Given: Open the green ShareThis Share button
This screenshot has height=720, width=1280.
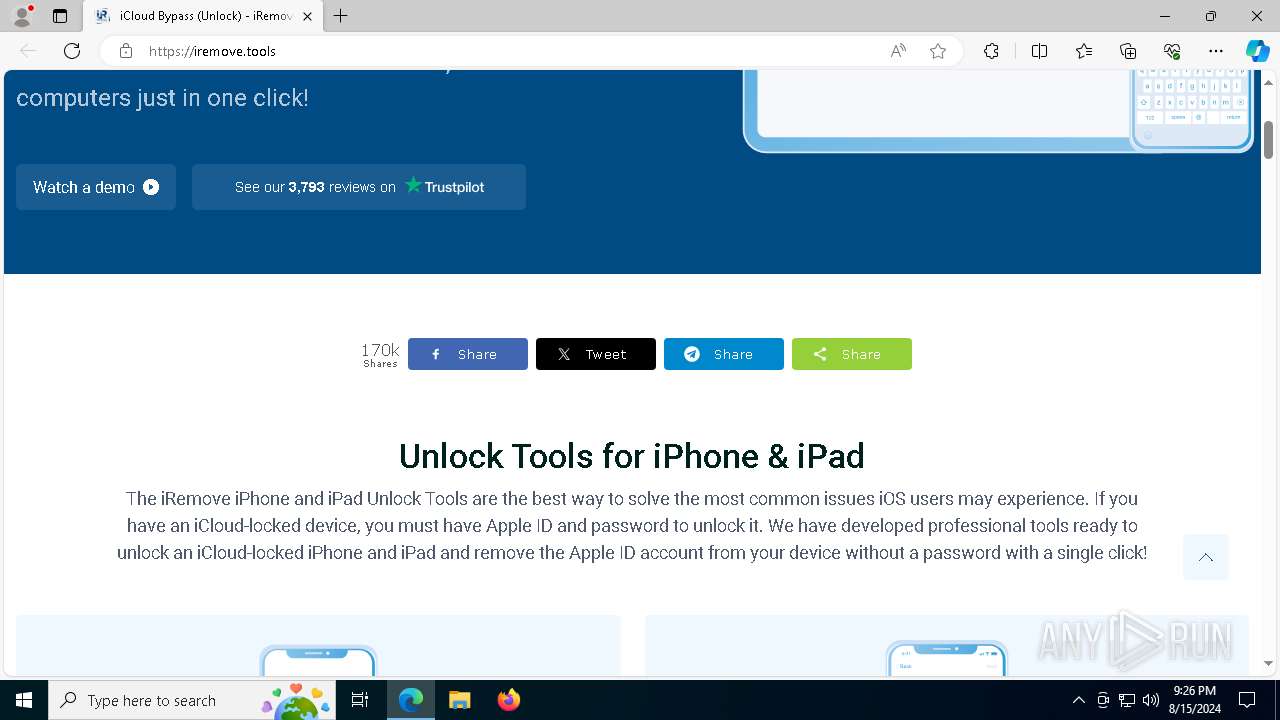Looking at the screenshot, I should click(x=852, y=354).
